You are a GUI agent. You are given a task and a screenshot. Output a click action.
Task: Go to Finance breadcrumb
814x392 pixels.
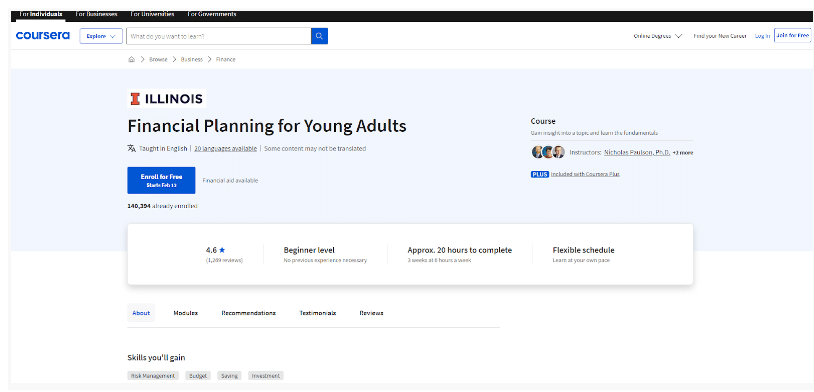(x=226, y=60)
